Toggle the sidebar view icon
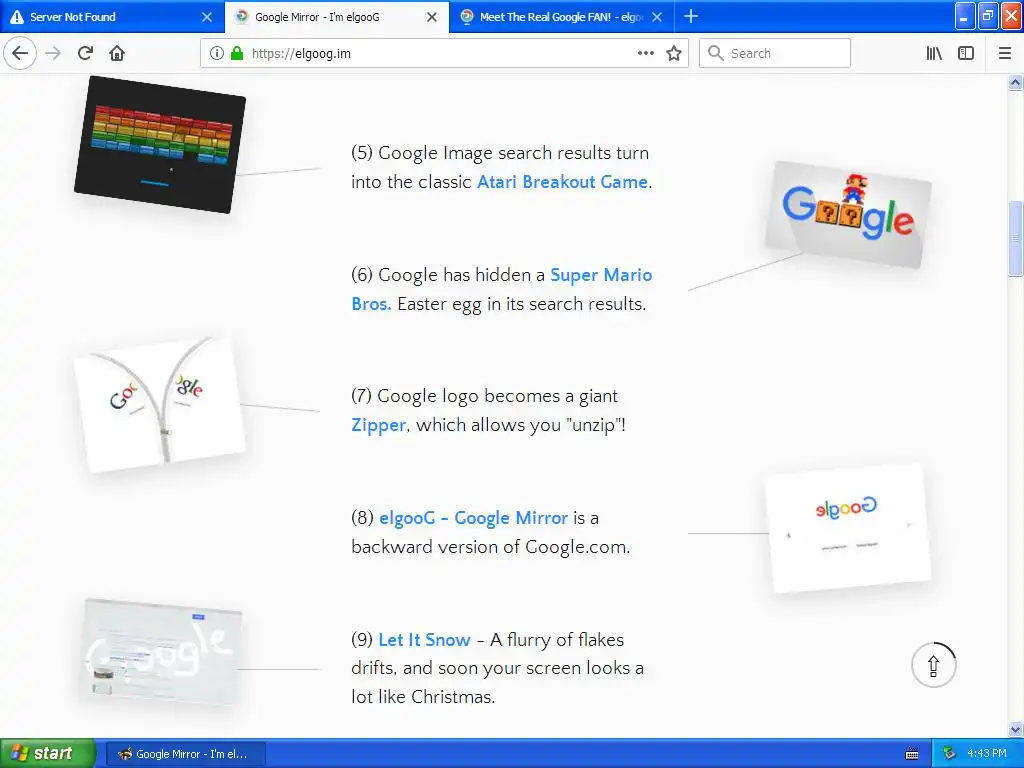The image size is (1024, 768). point(966,53)
